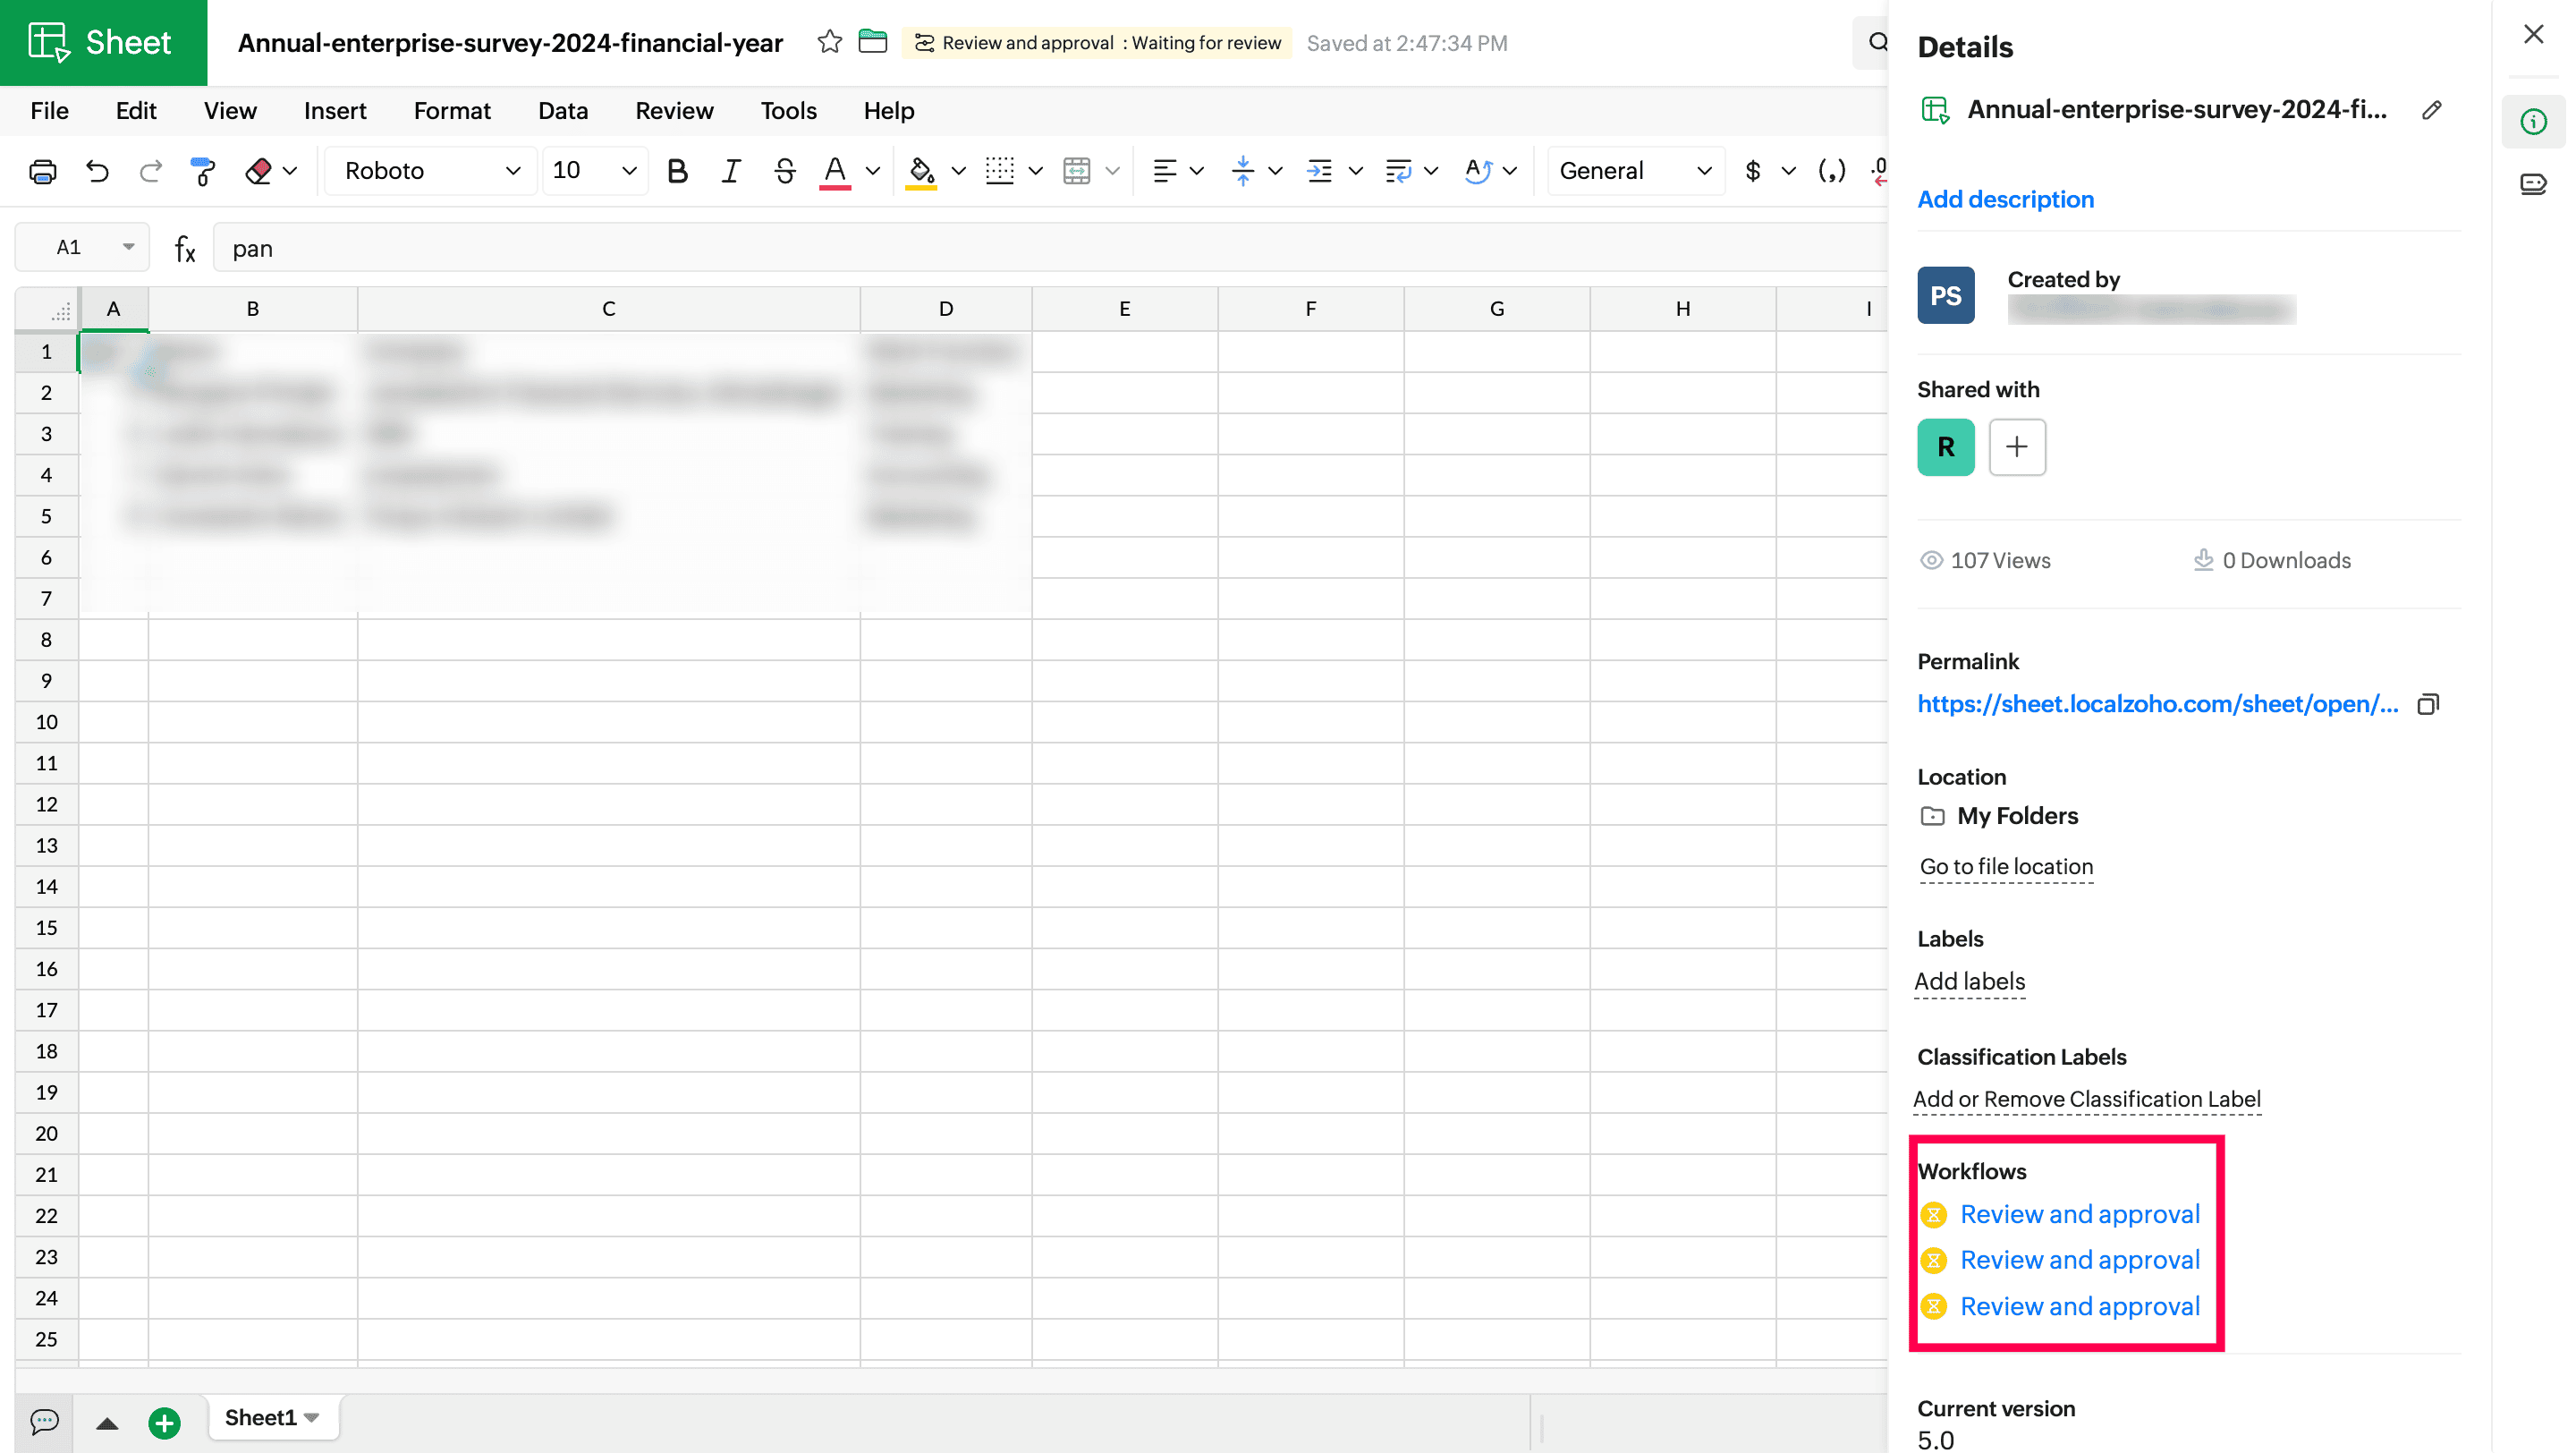Viewport: 2576px width, 1453px height.
Task: Toggle italic formatting
Action: (x=731, y=171)
